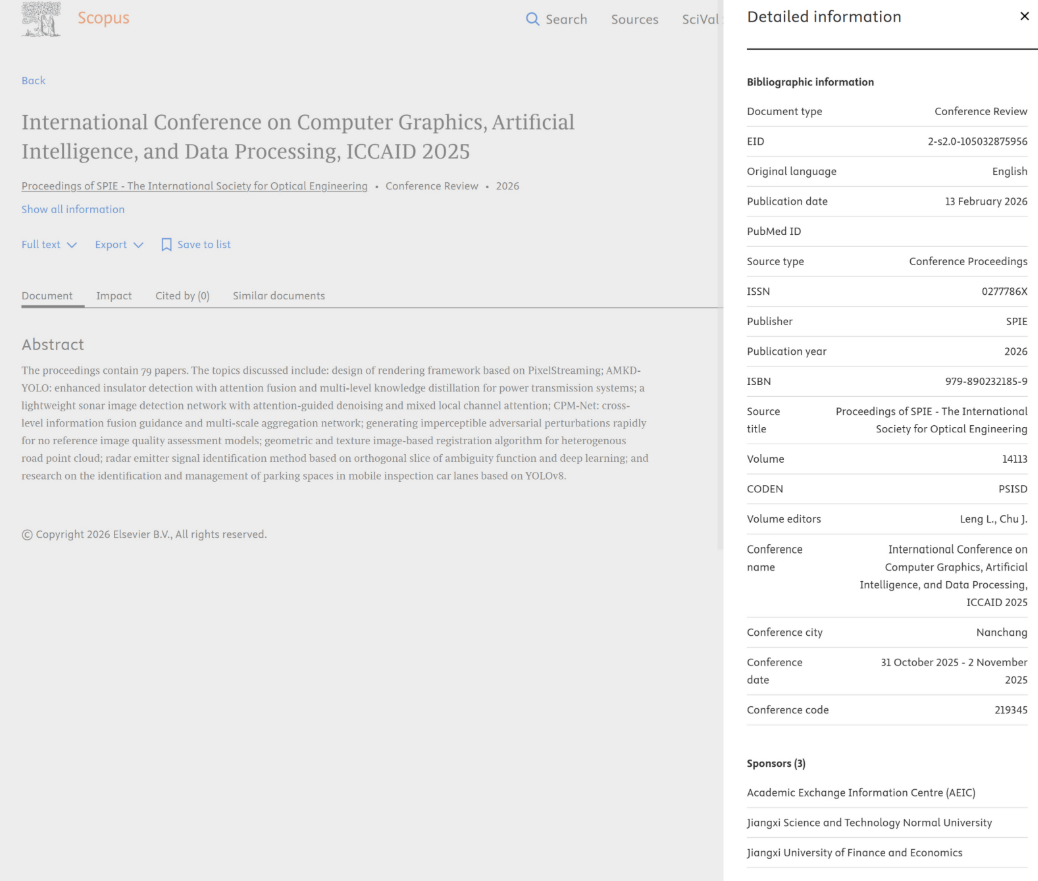This screenshot has height=881, width=1038.
Task: Click the Scopus brand name
Action: [x=103, y=18]
